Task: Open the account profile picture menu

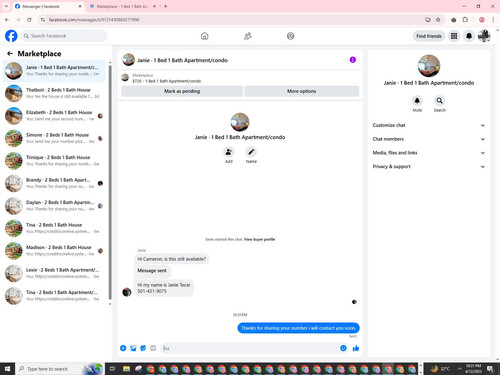Action: pyautogui.click(x=484, y=36)
